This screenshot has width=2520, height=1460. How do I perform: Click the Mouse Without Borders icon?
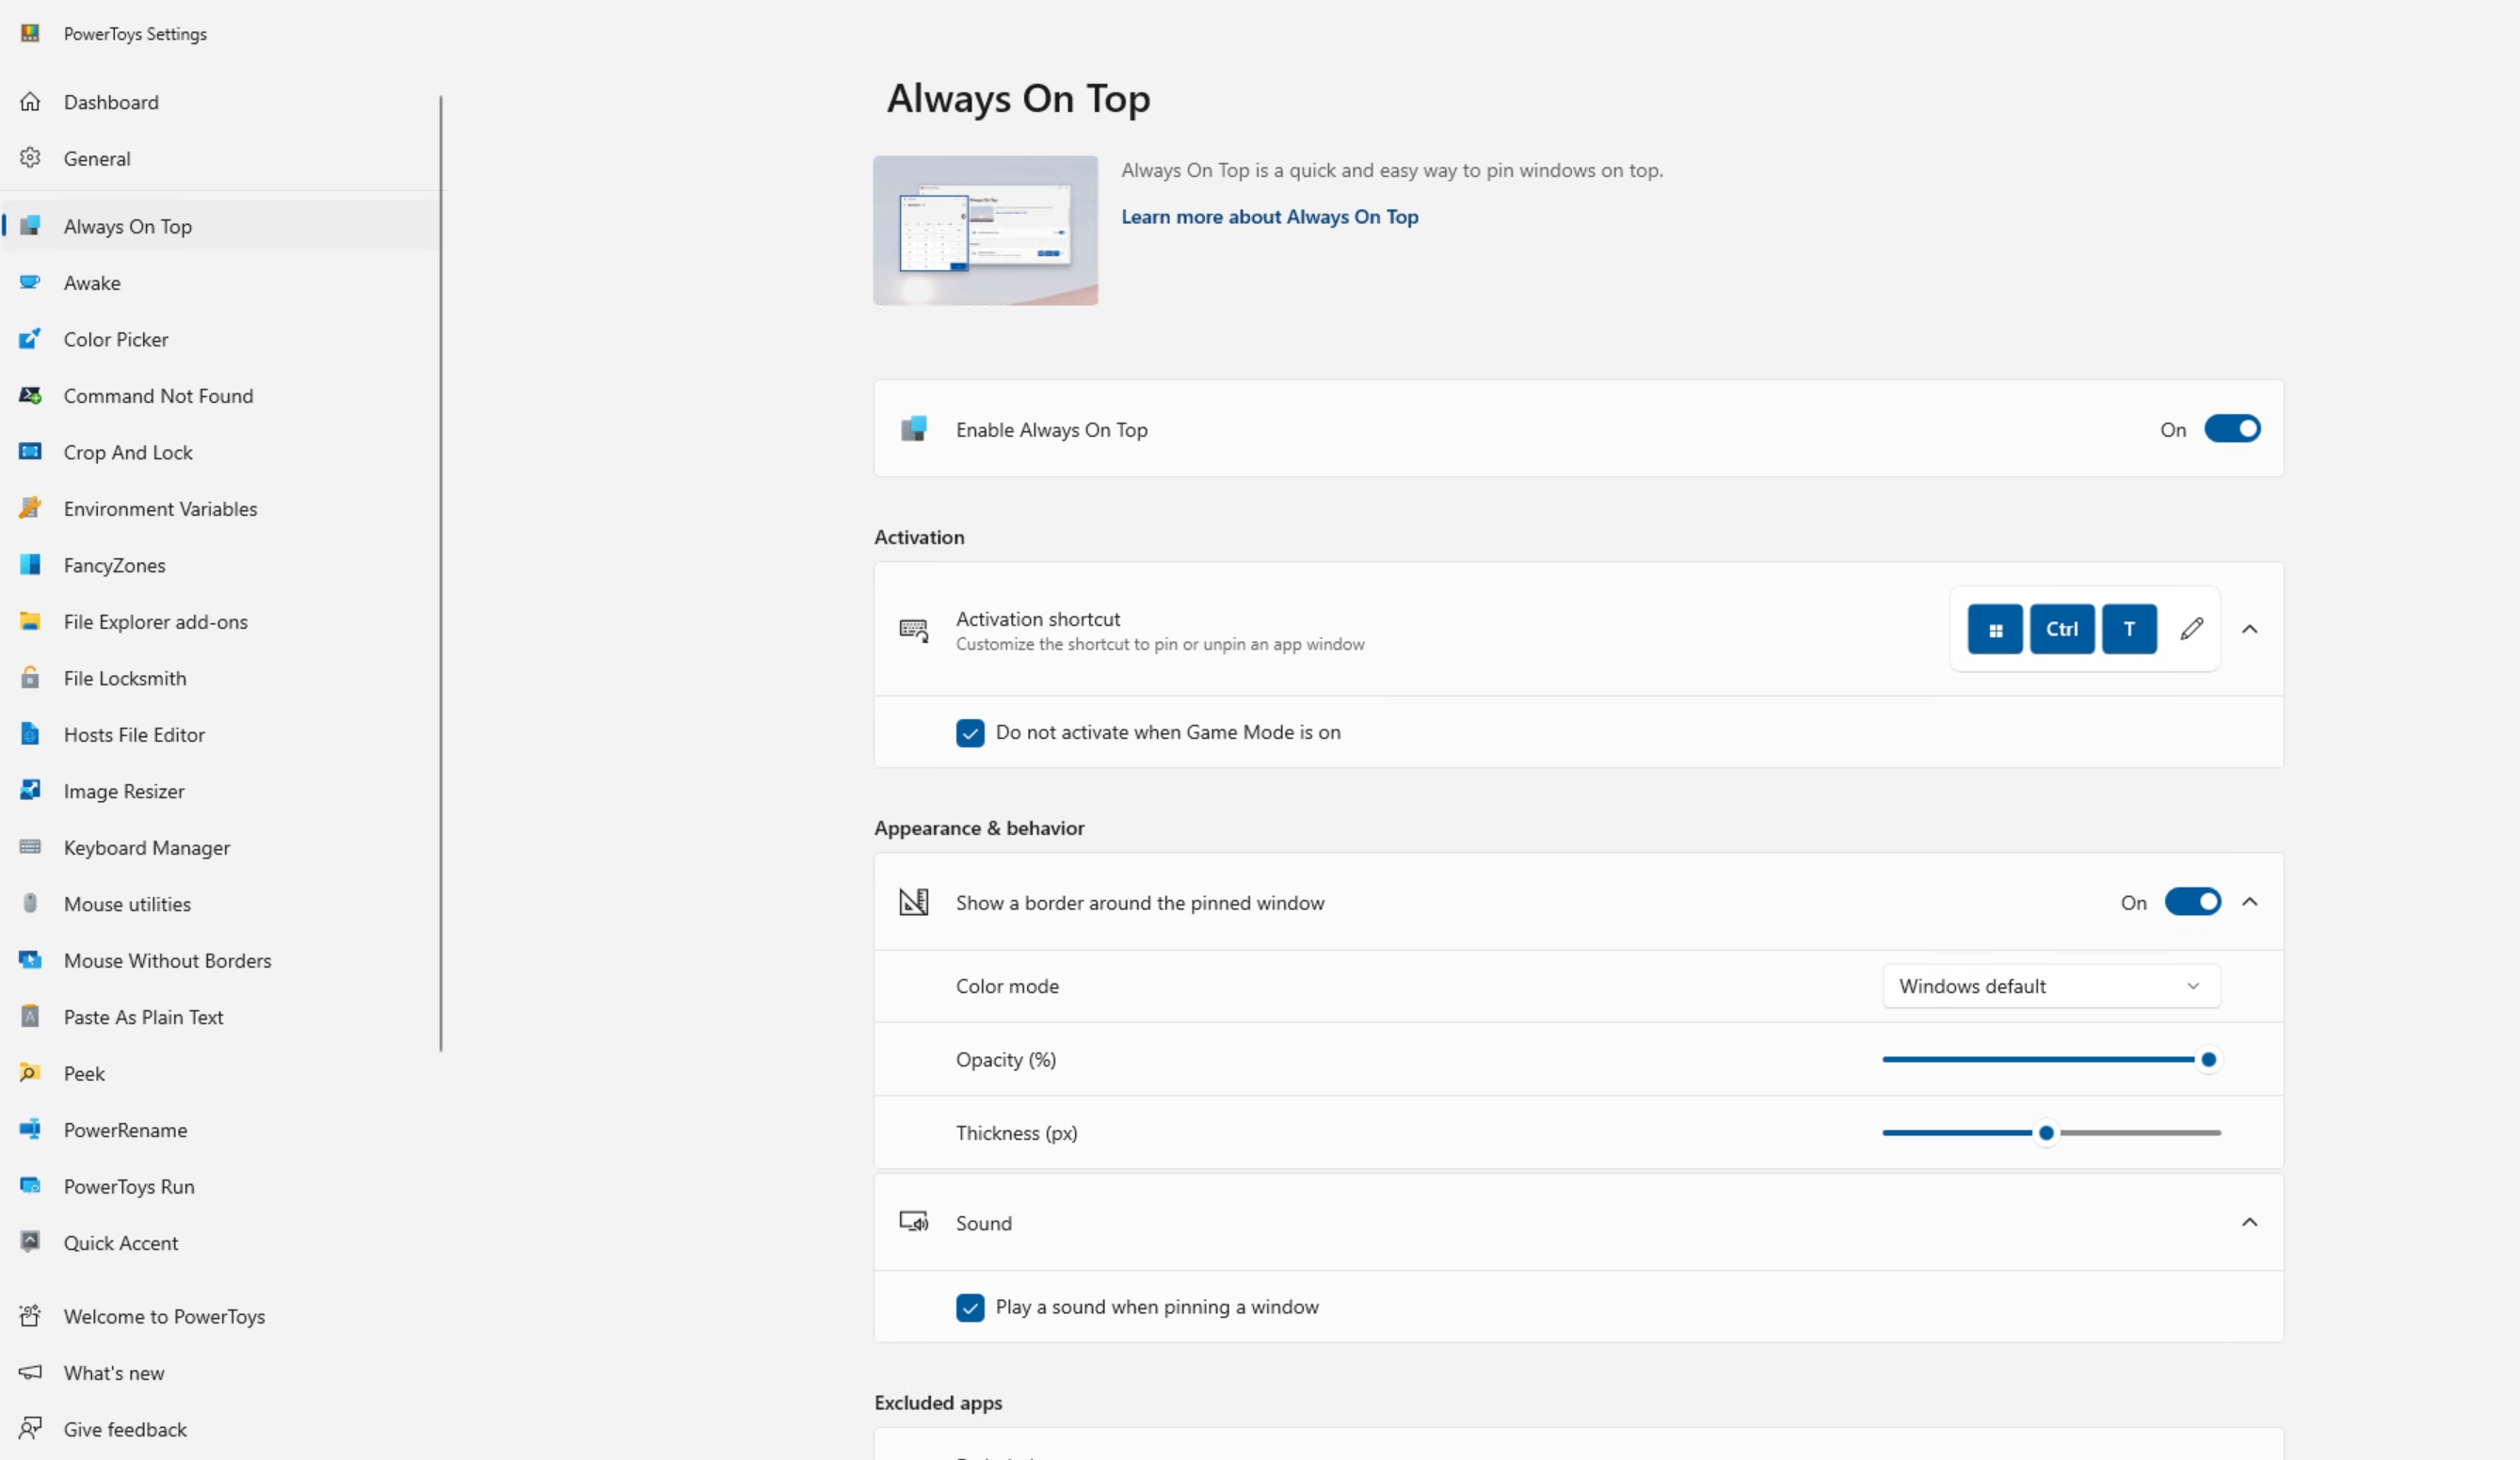[30, 960]
